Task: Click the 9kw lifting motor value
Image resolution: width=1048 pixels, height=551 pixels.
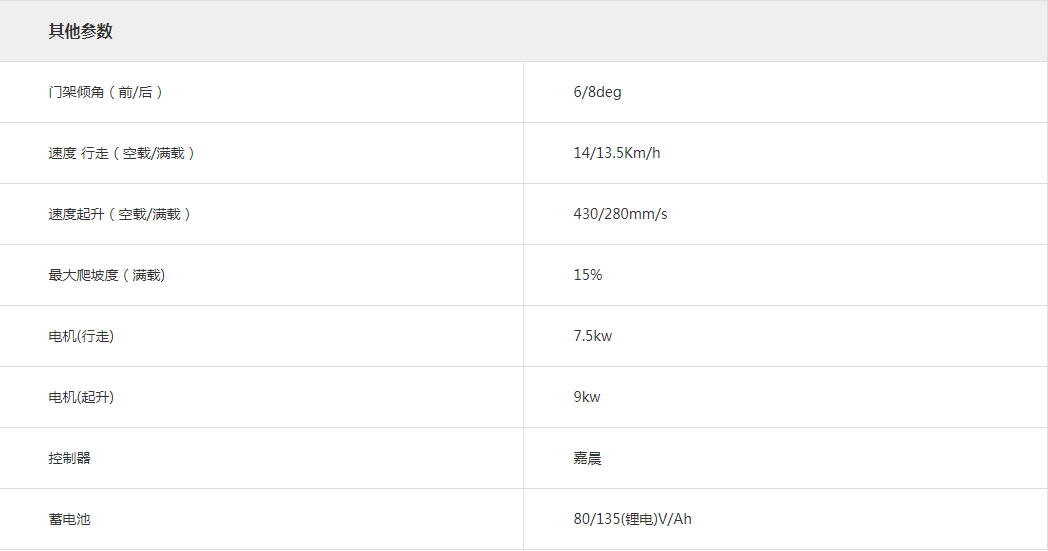Action: pos(587,397)
